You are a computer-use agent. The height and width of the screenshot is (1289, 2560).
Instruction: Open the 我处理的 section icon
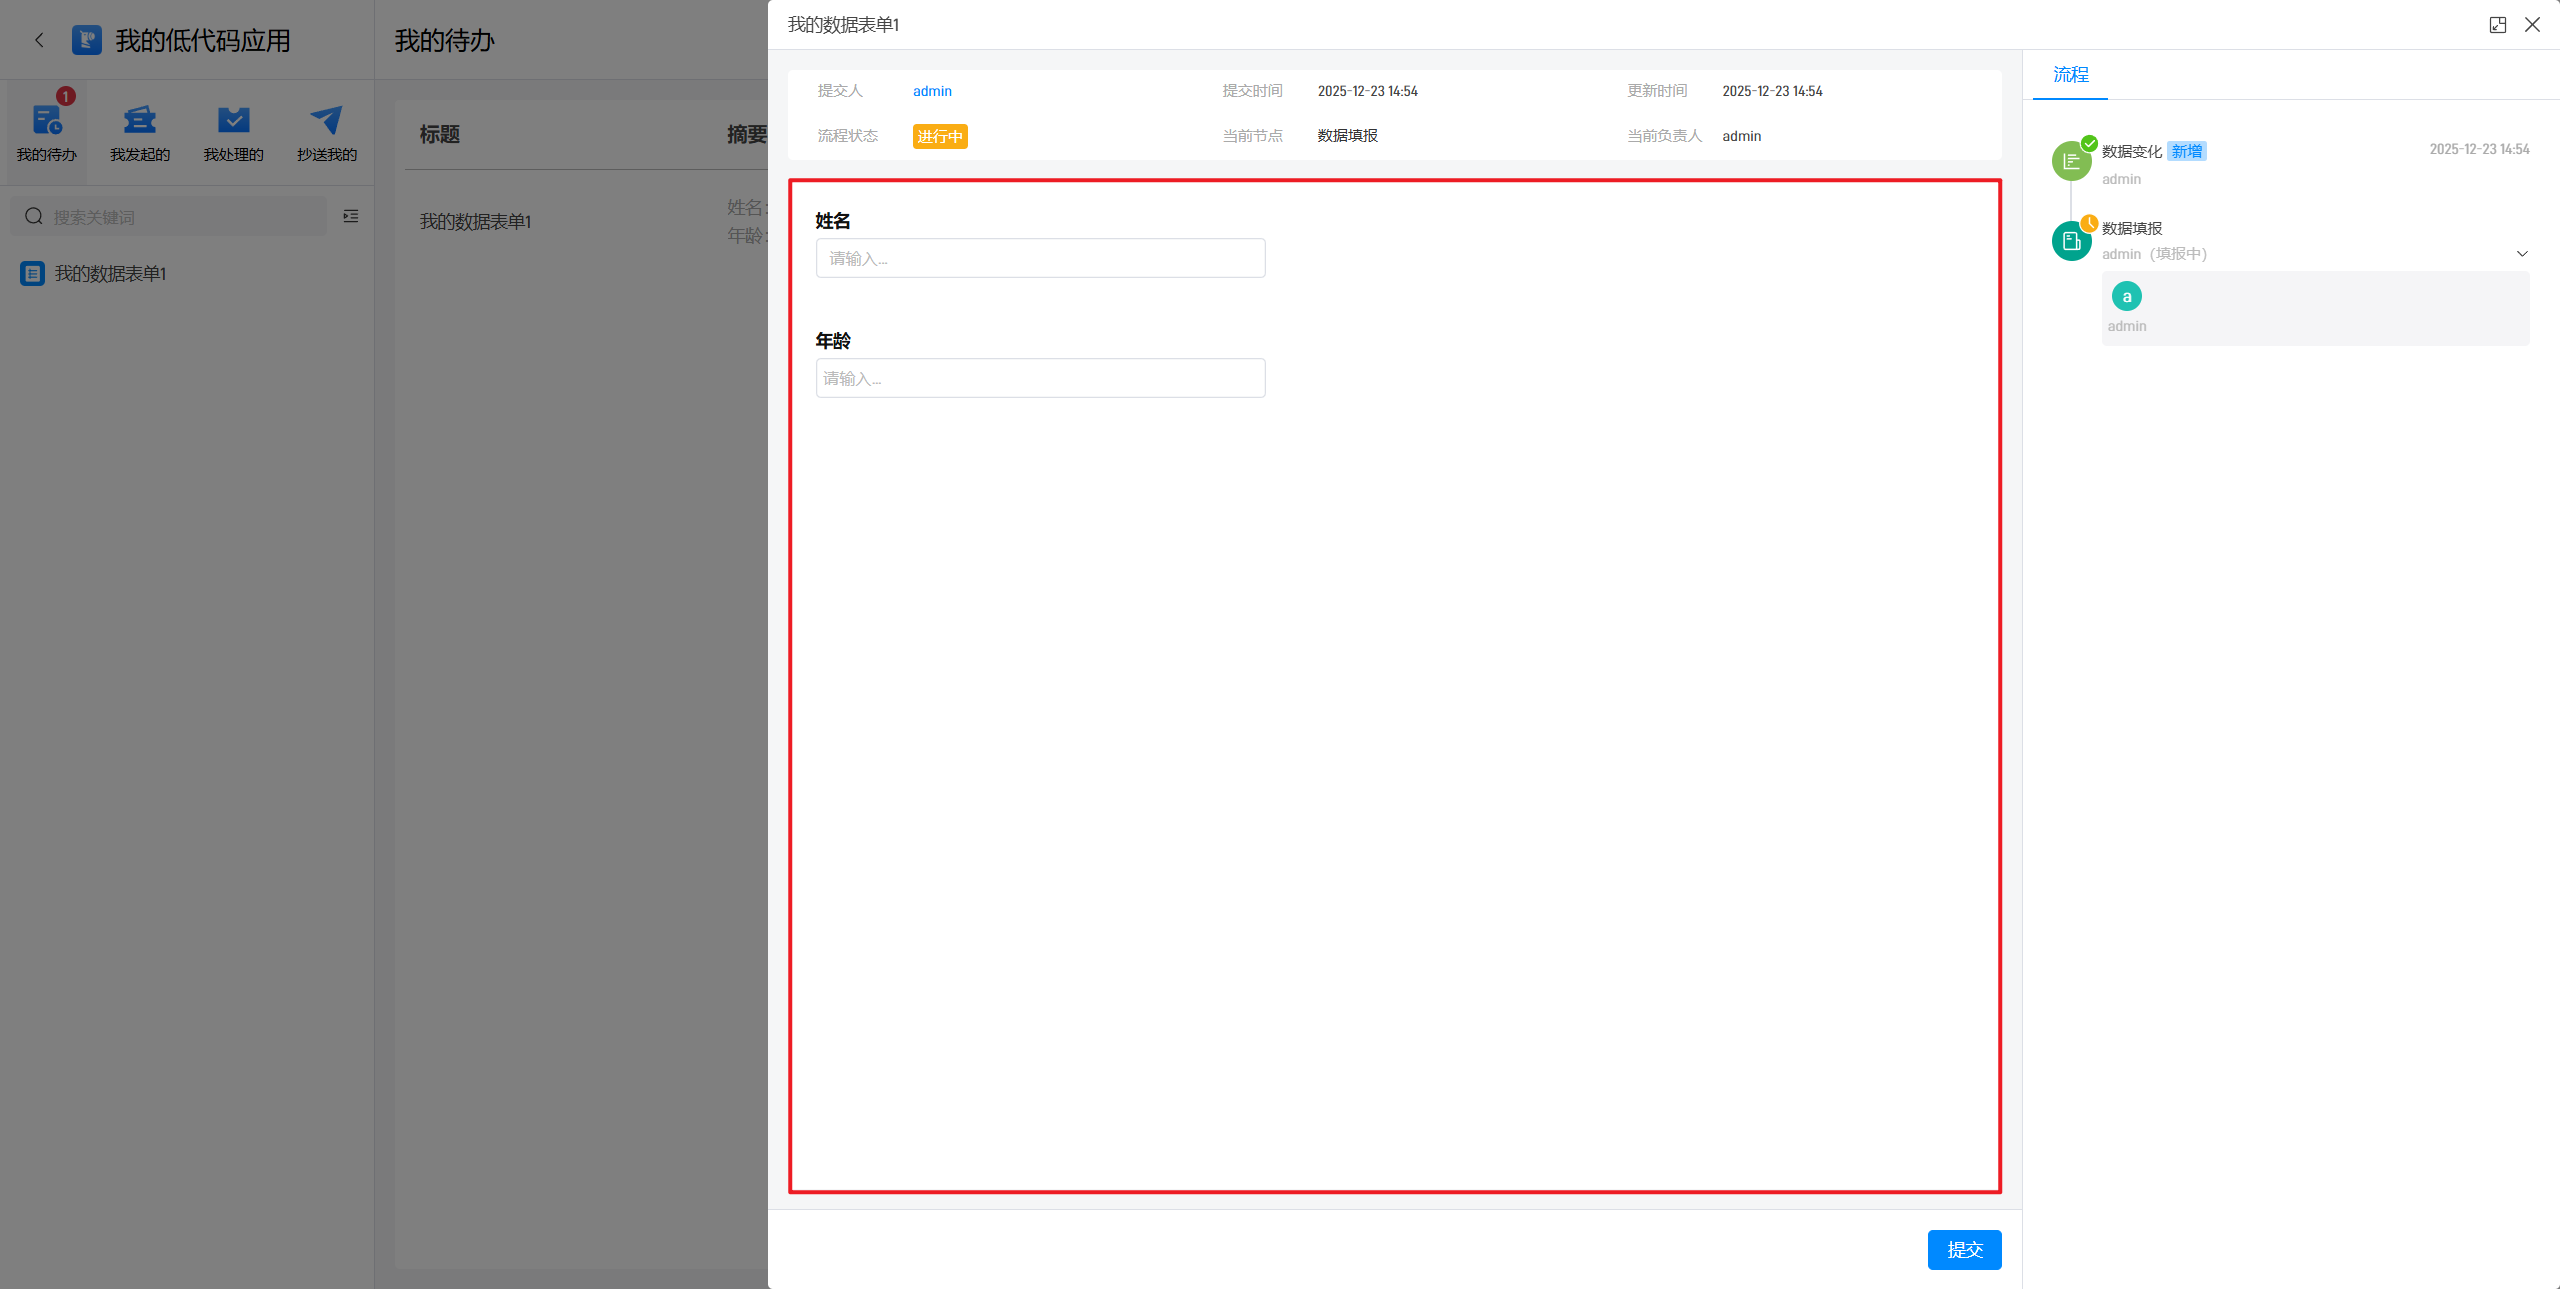(x=233, y=121)
